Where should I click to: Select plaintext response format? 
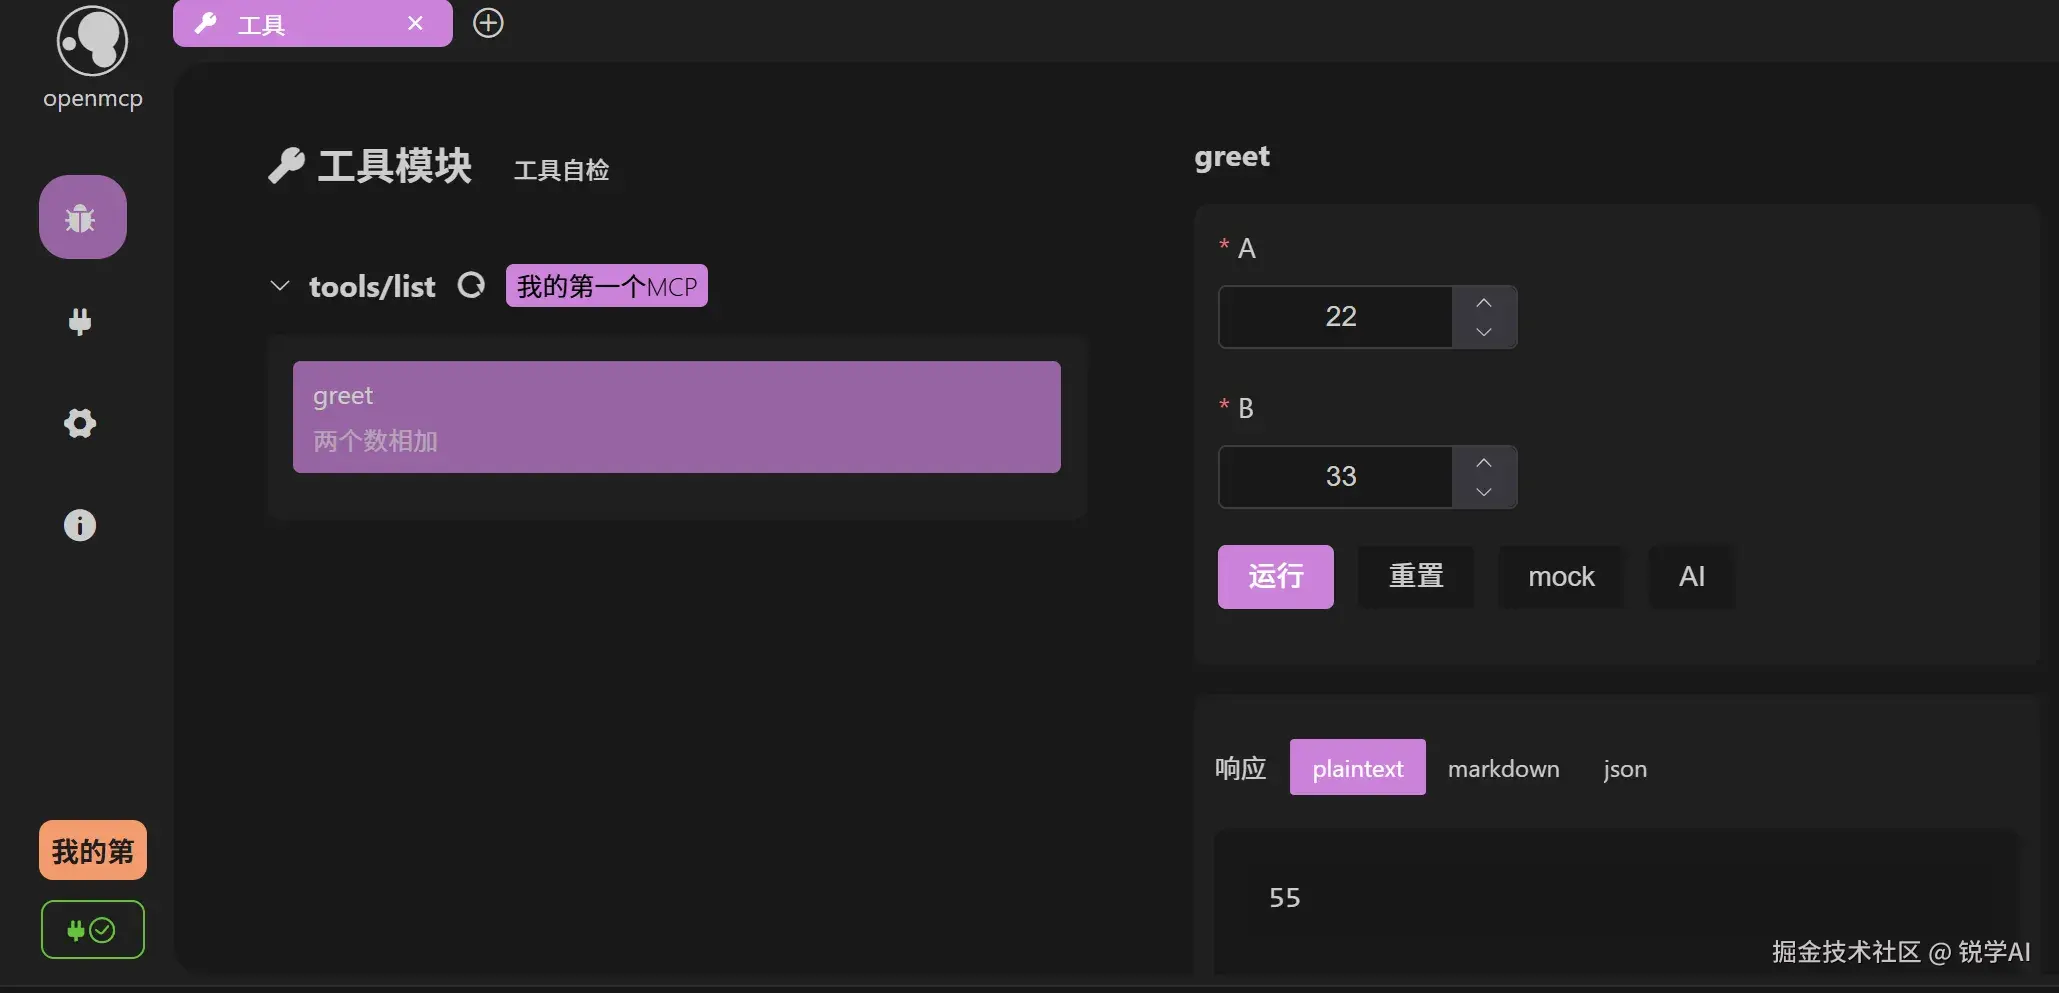point(1357,768)
